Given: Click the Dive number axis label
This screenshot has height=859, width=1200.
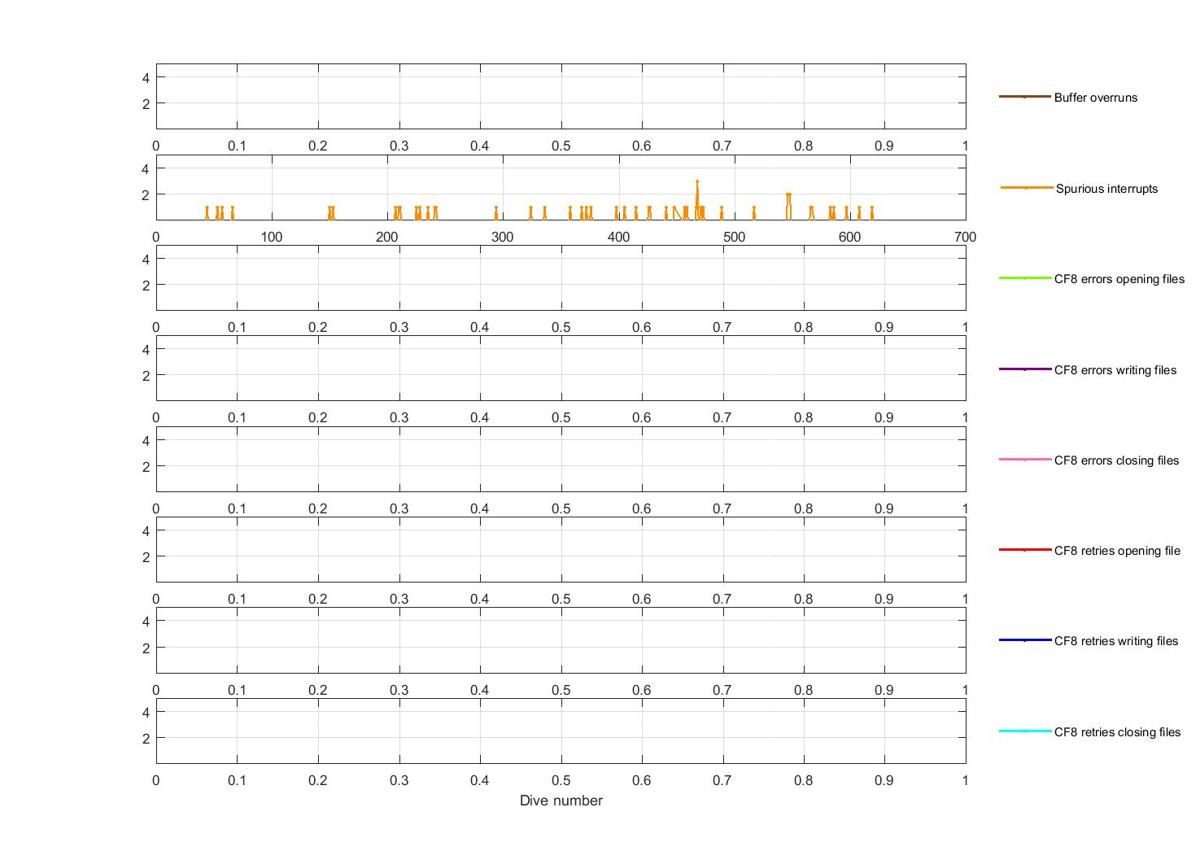Looking at the screenshot, I should tap(561, 801).
